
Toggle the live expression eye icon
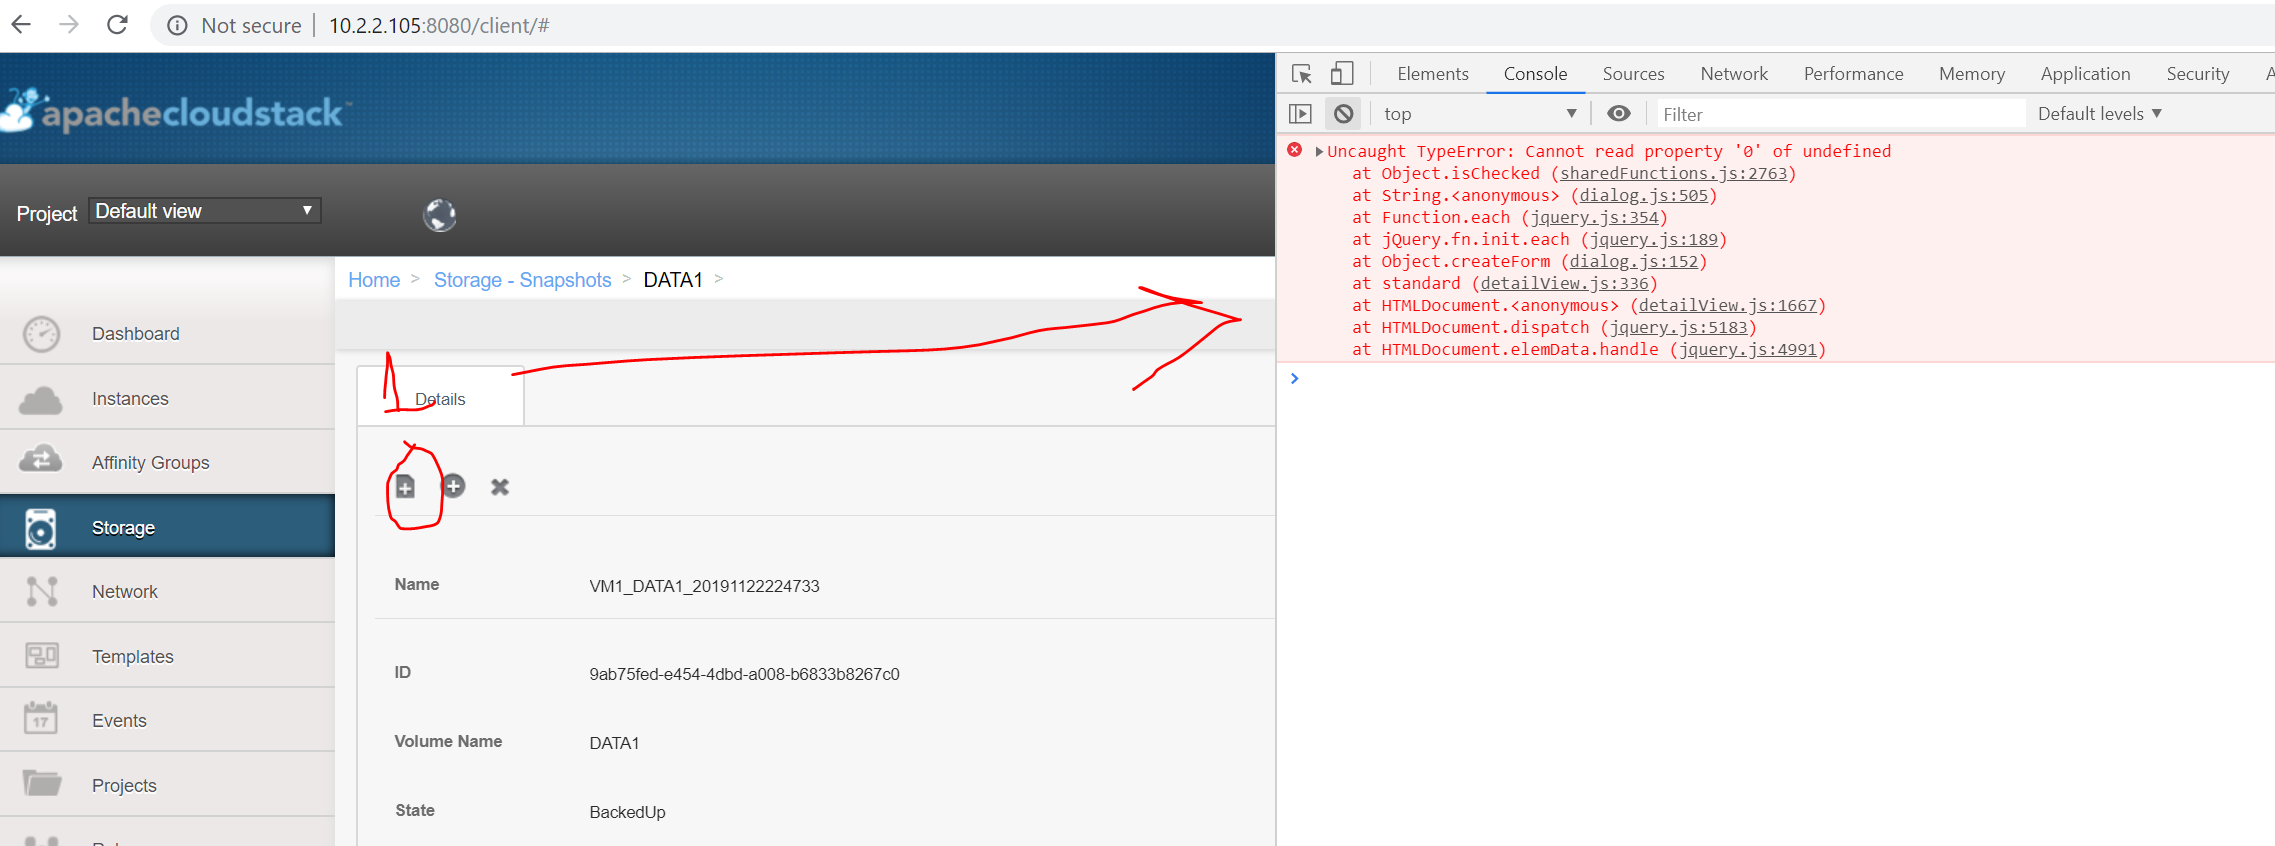coord(1619,113)
